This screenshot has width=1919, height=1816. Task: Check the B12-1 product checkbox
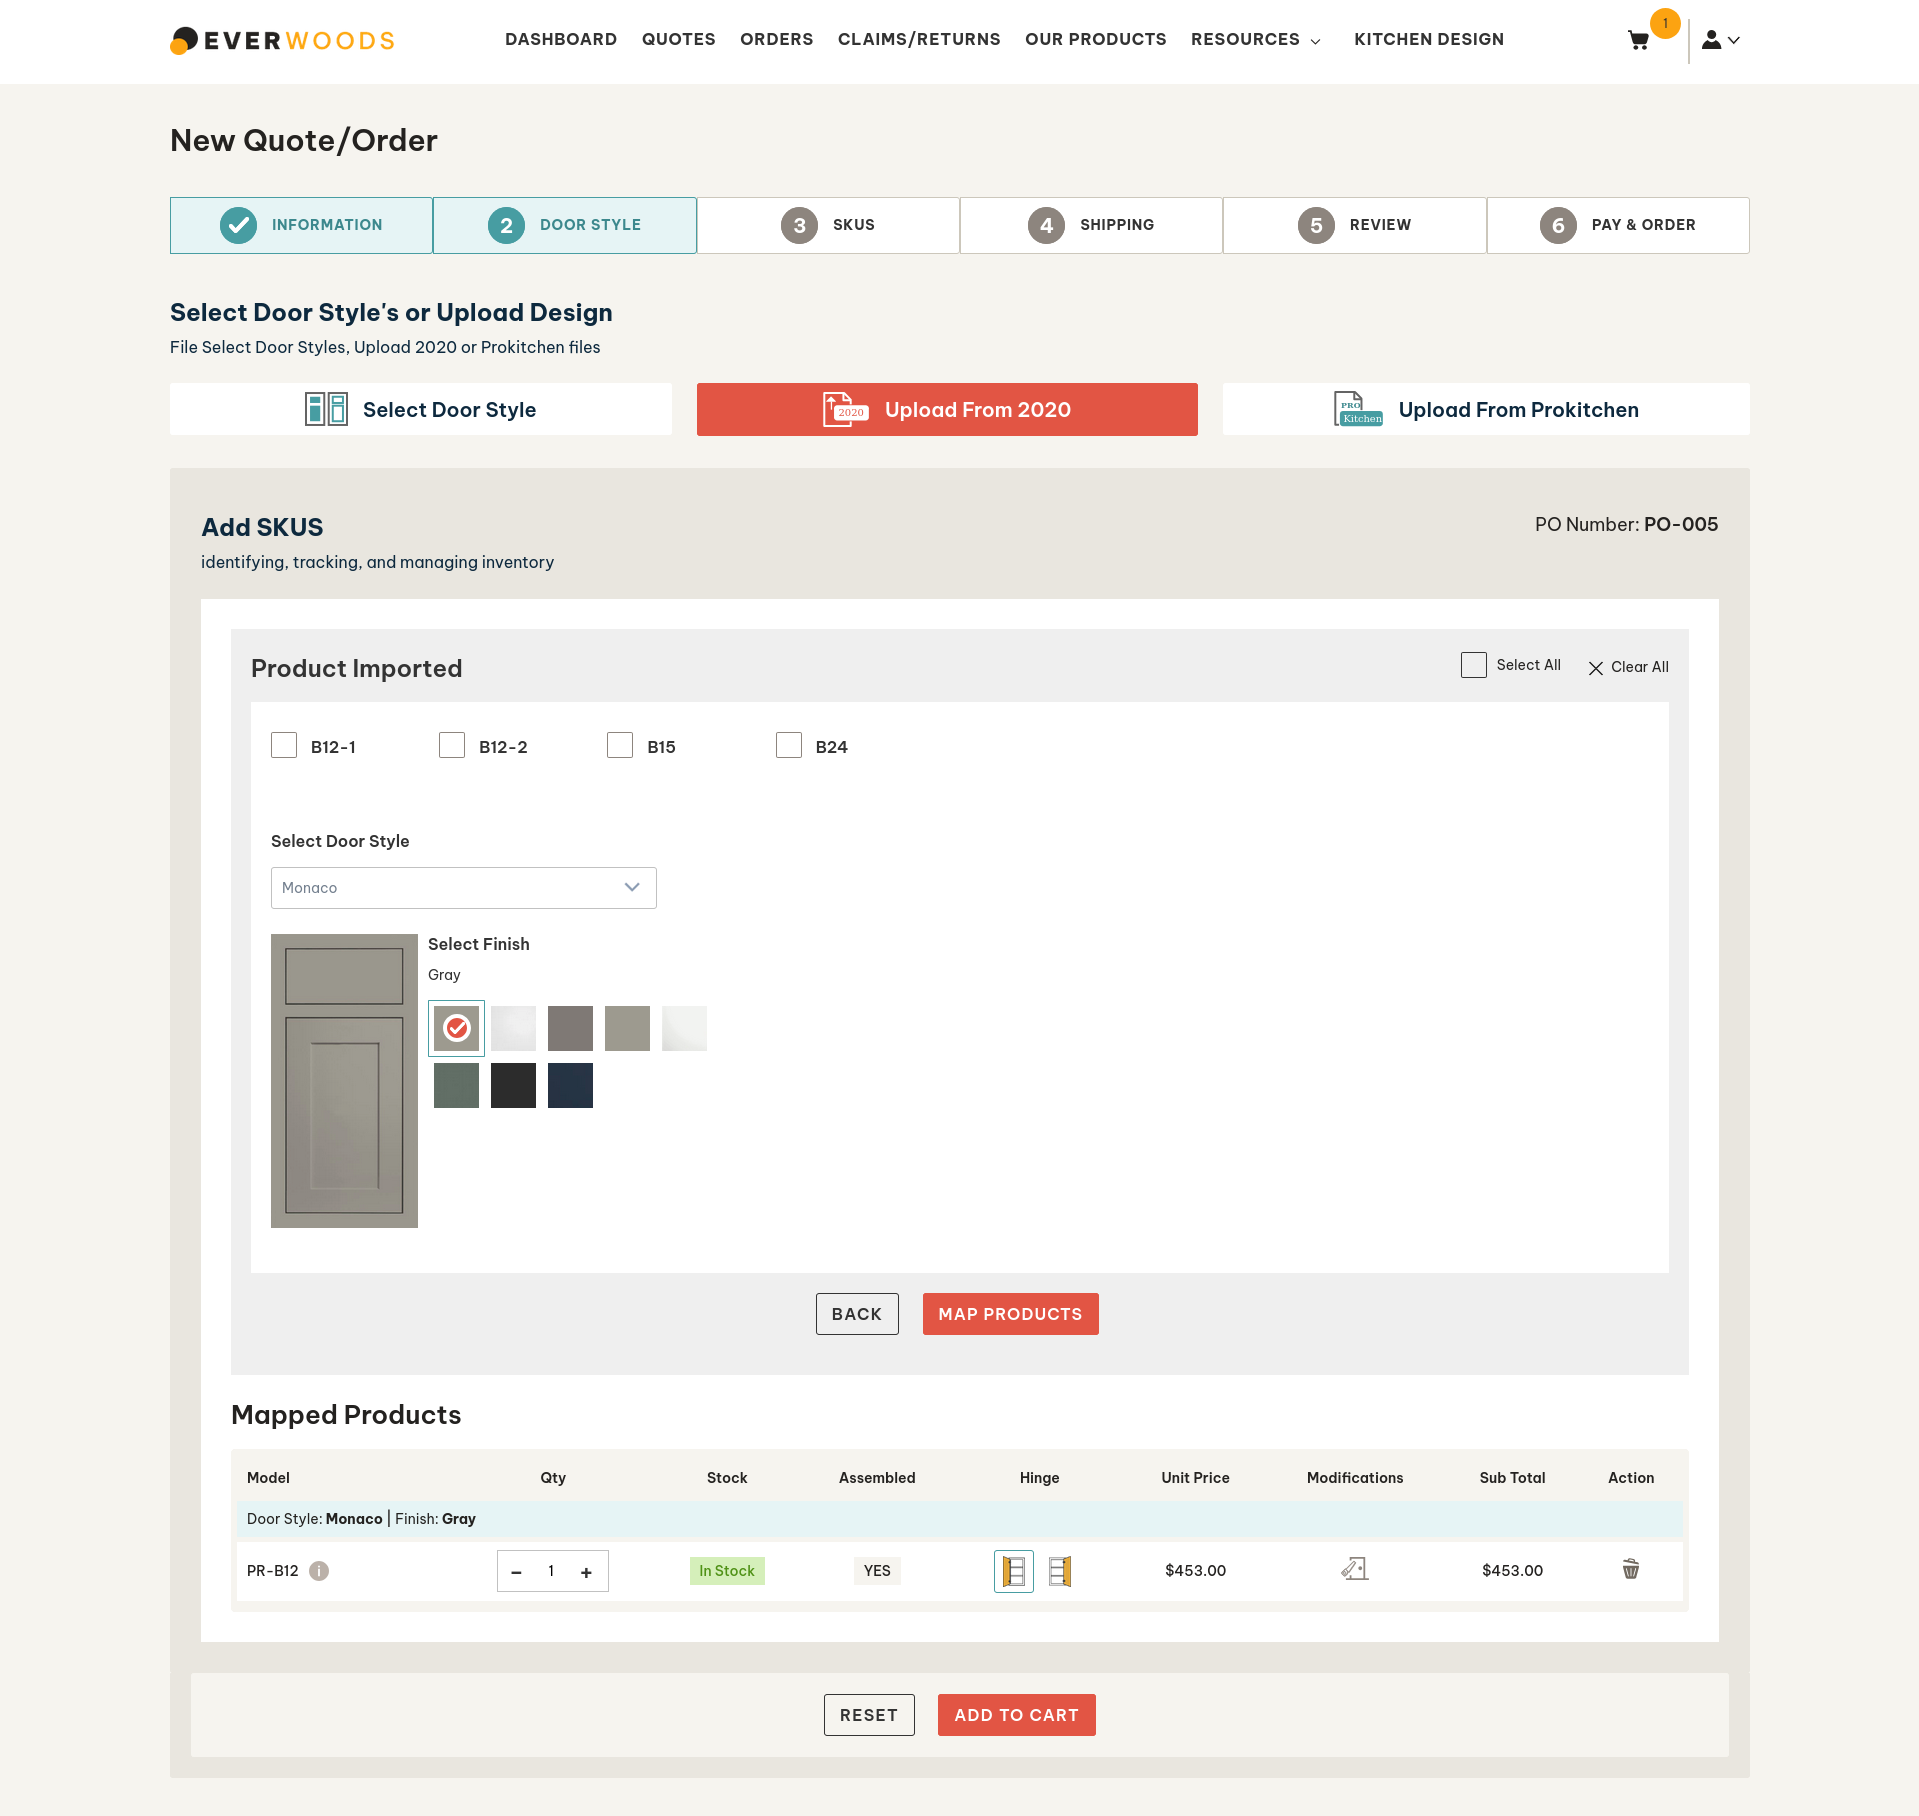pyautogui.click(x=284, y=746)
